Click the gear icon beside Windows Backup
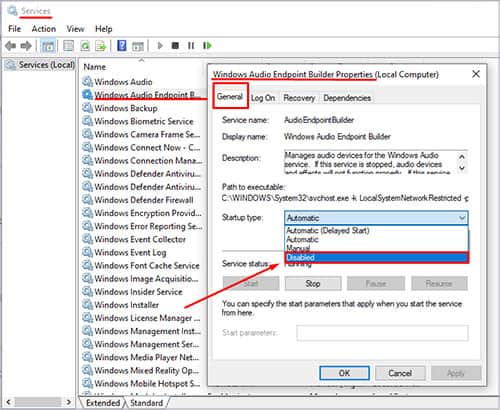 [87, 108]
